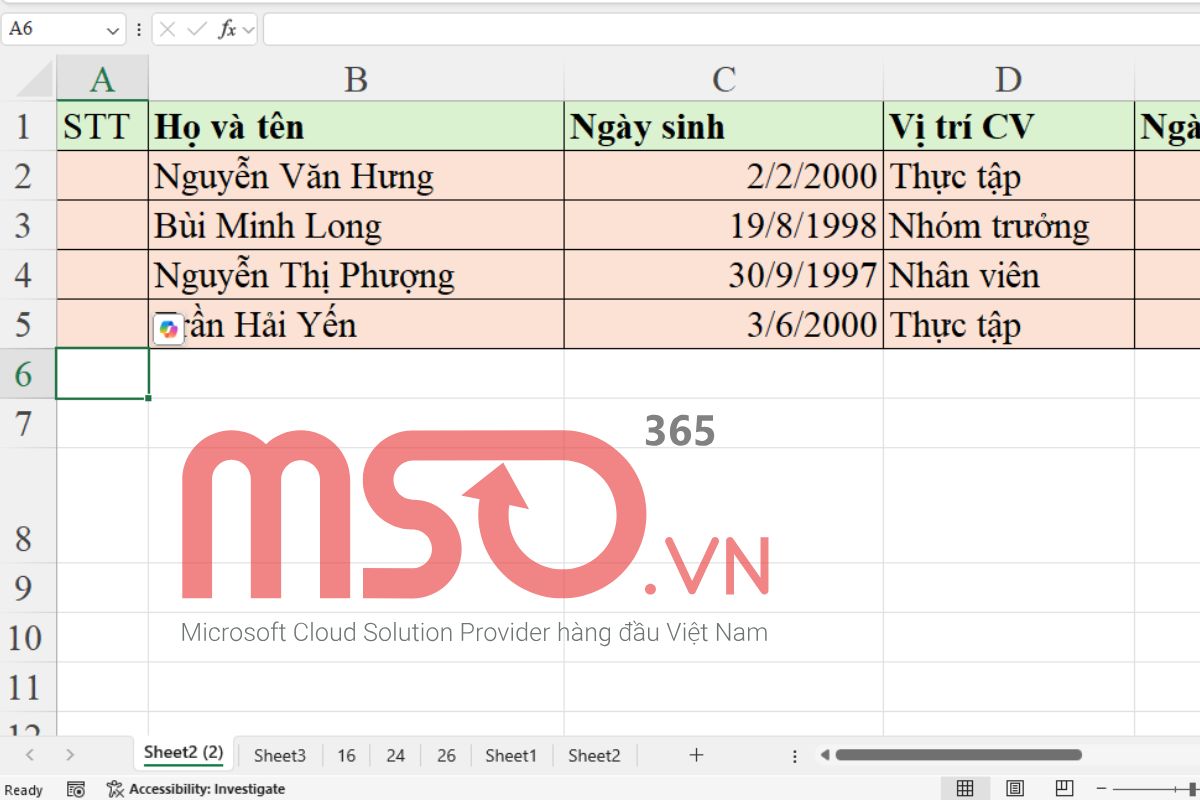Screen dimensions: 1200x800
Task: Select column C header
Action: tap(724, 78)
